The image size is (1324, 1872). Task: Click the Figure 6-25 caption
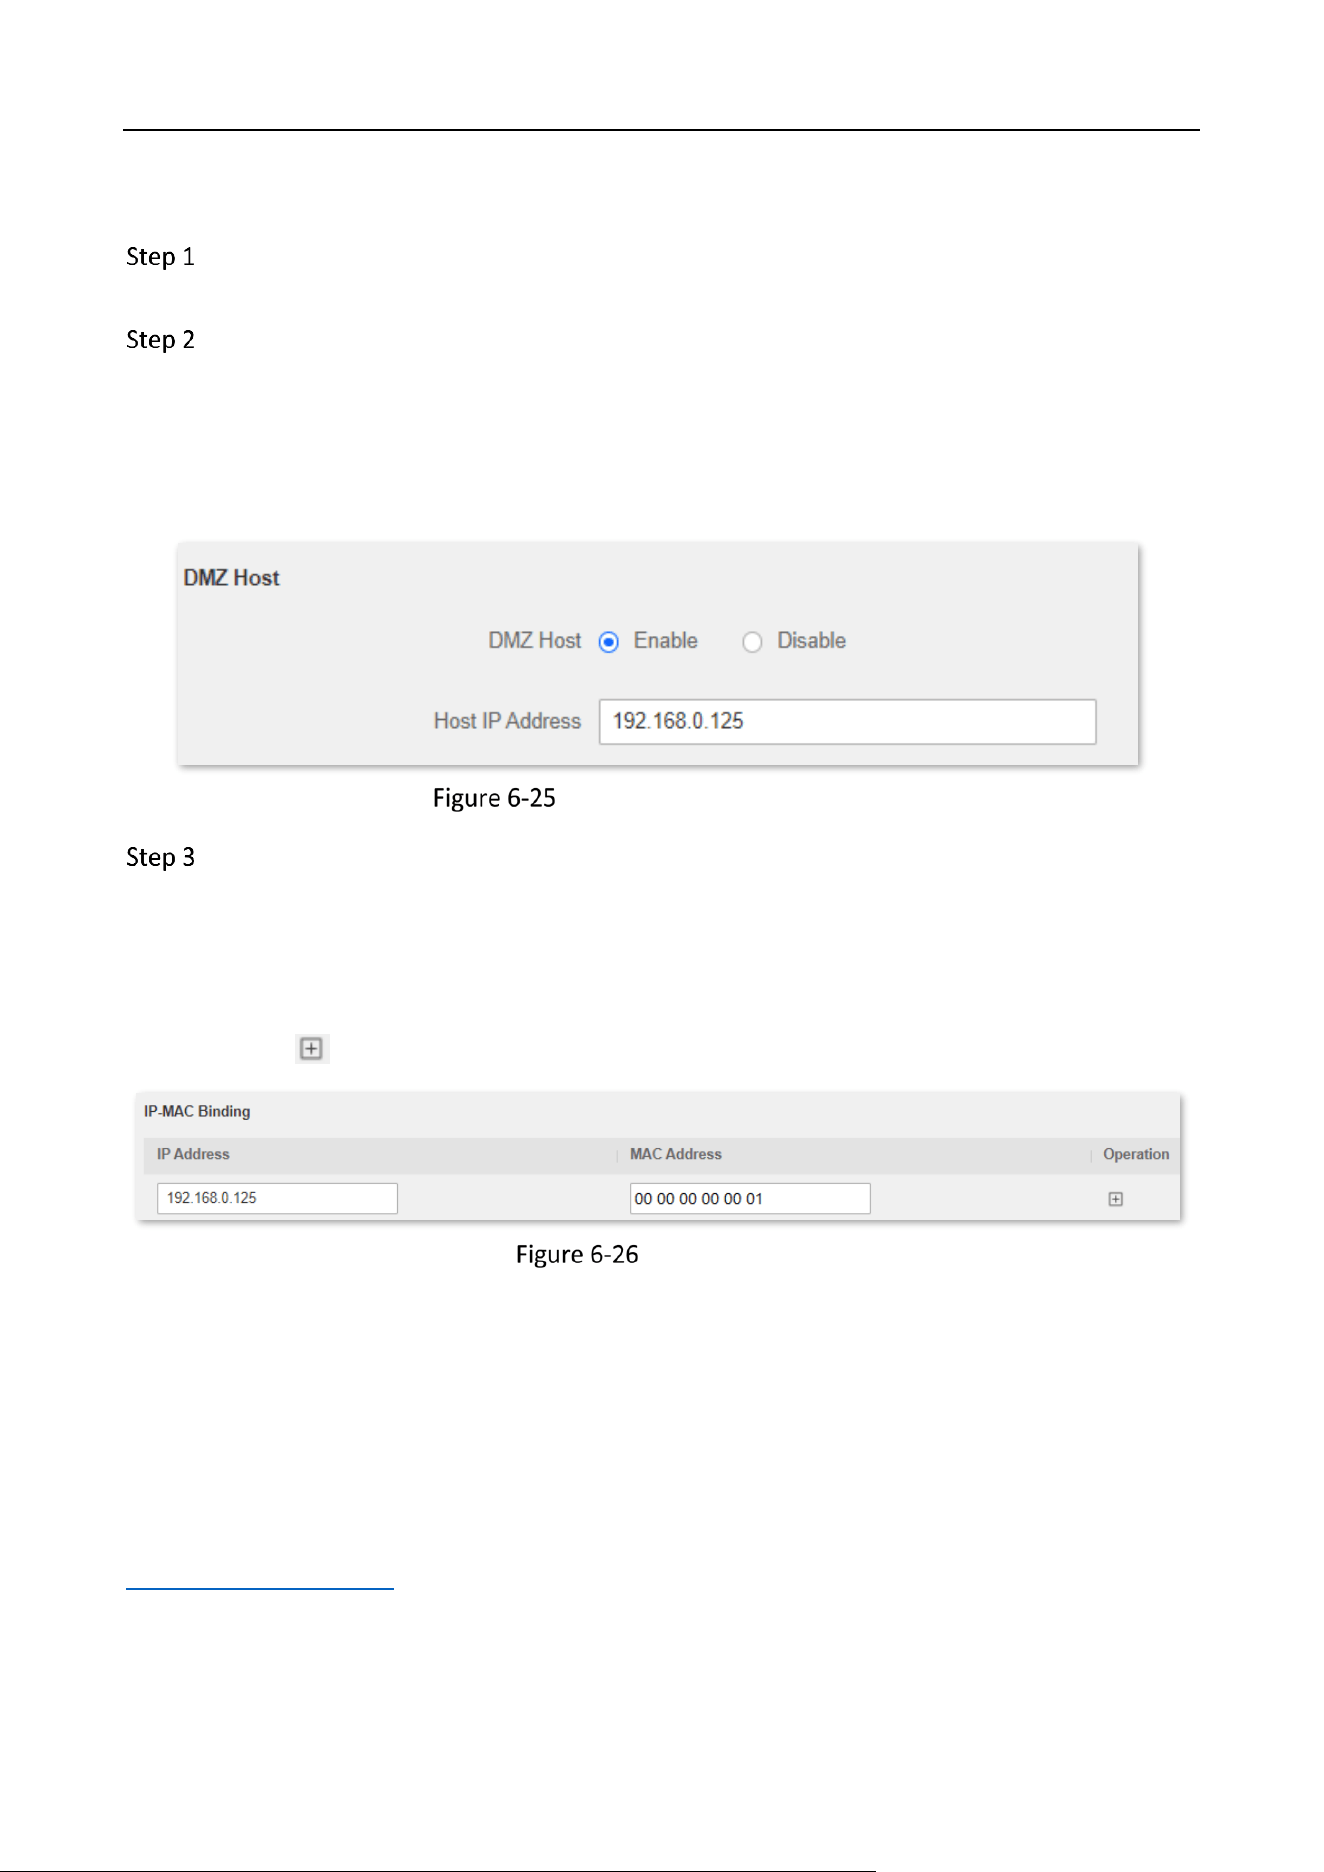click(x=494, y=798)
